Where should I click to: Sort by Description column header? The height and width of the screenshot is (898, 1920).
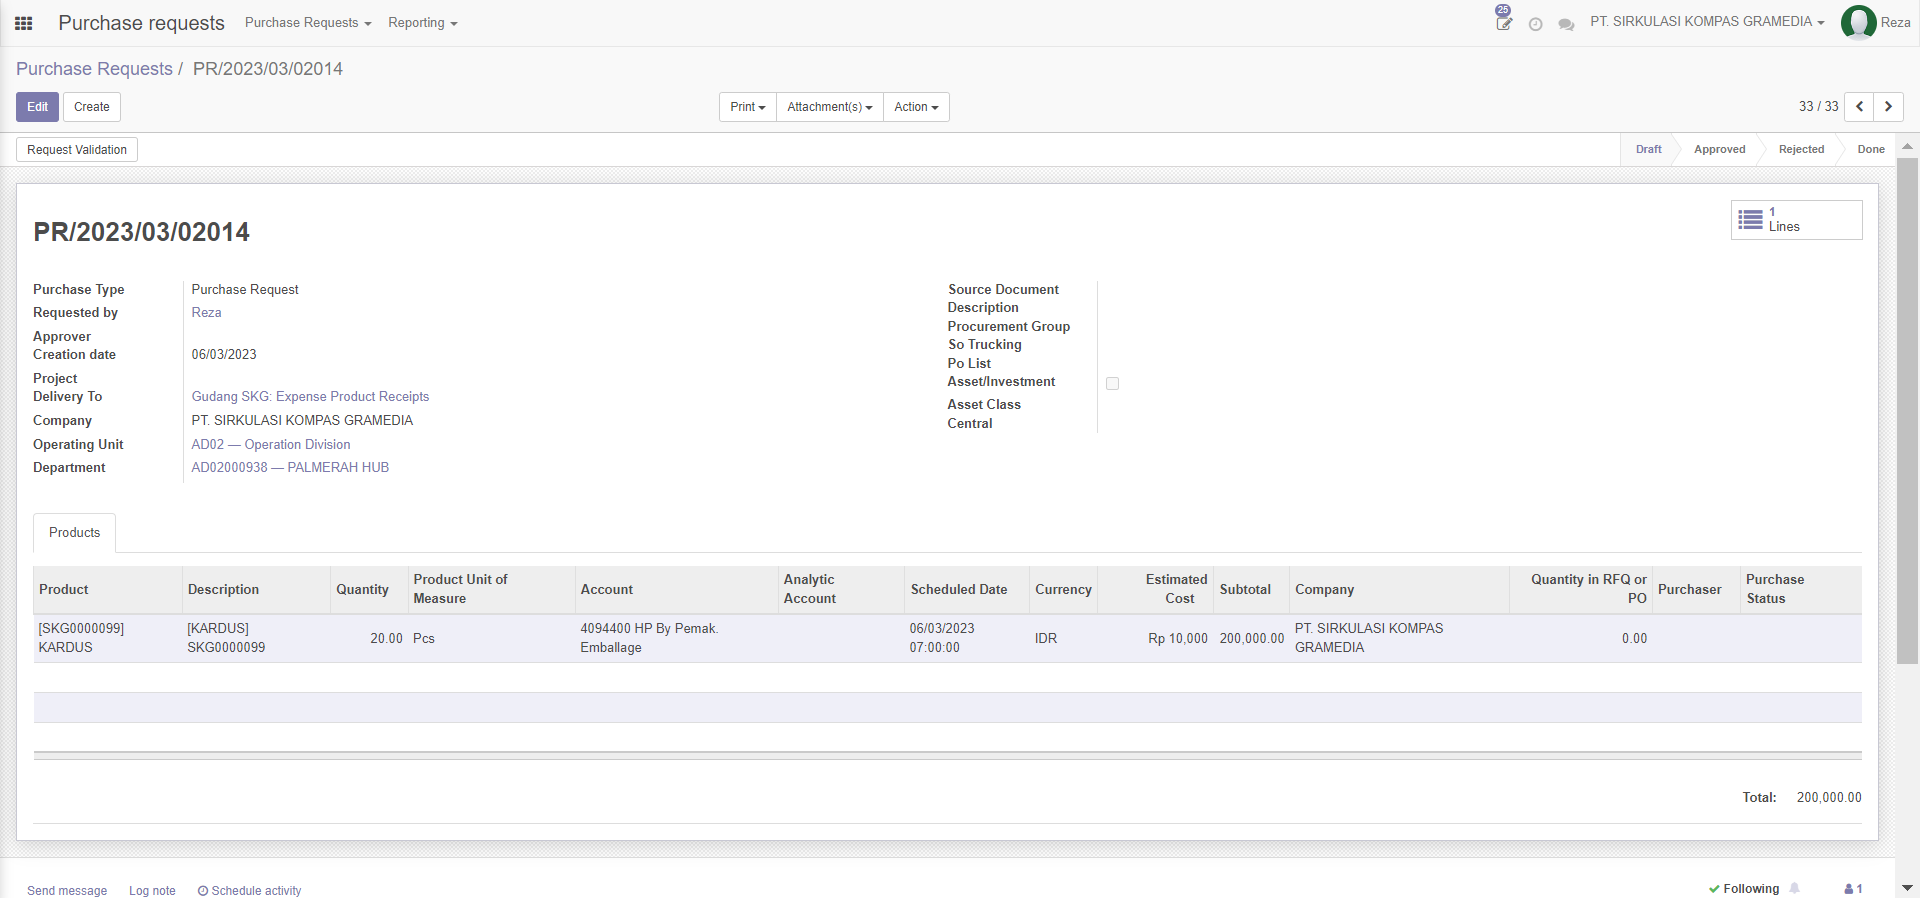pos(256,590)
